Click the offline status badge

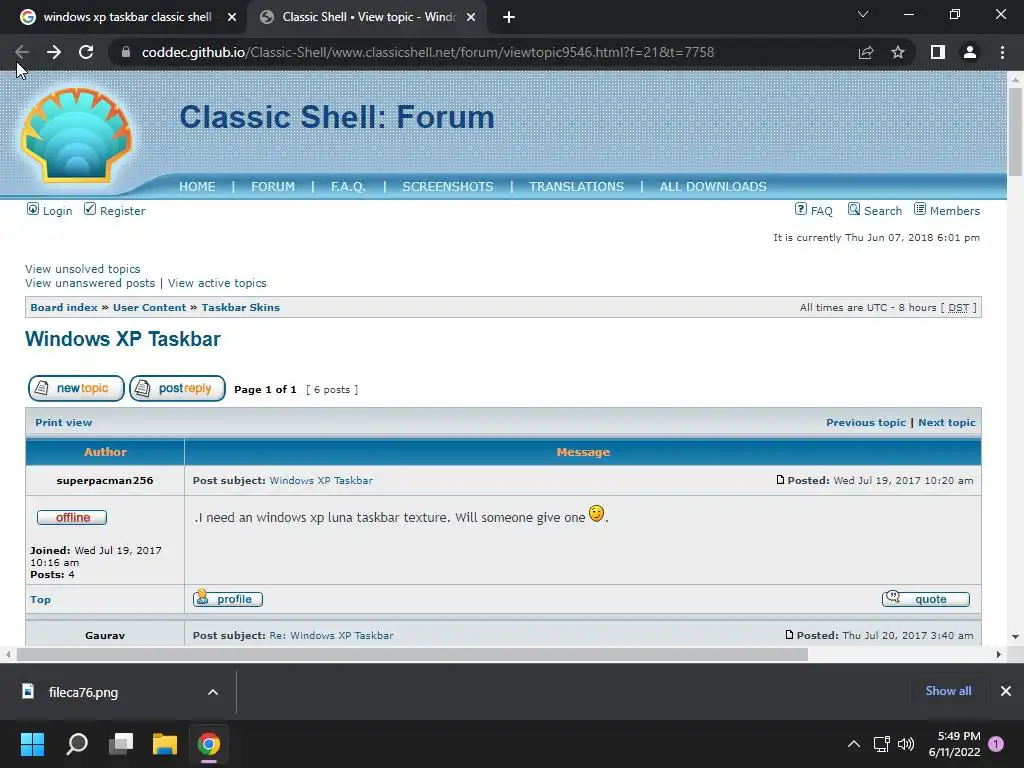click(x=72, y=518)
